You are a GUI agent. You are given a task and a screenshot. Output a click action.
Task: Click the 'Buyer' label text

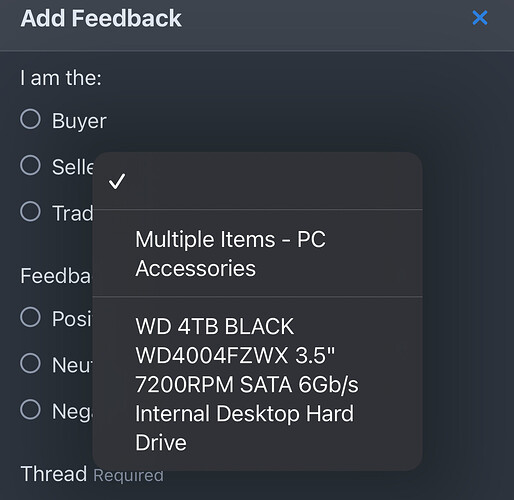[79, 121]
